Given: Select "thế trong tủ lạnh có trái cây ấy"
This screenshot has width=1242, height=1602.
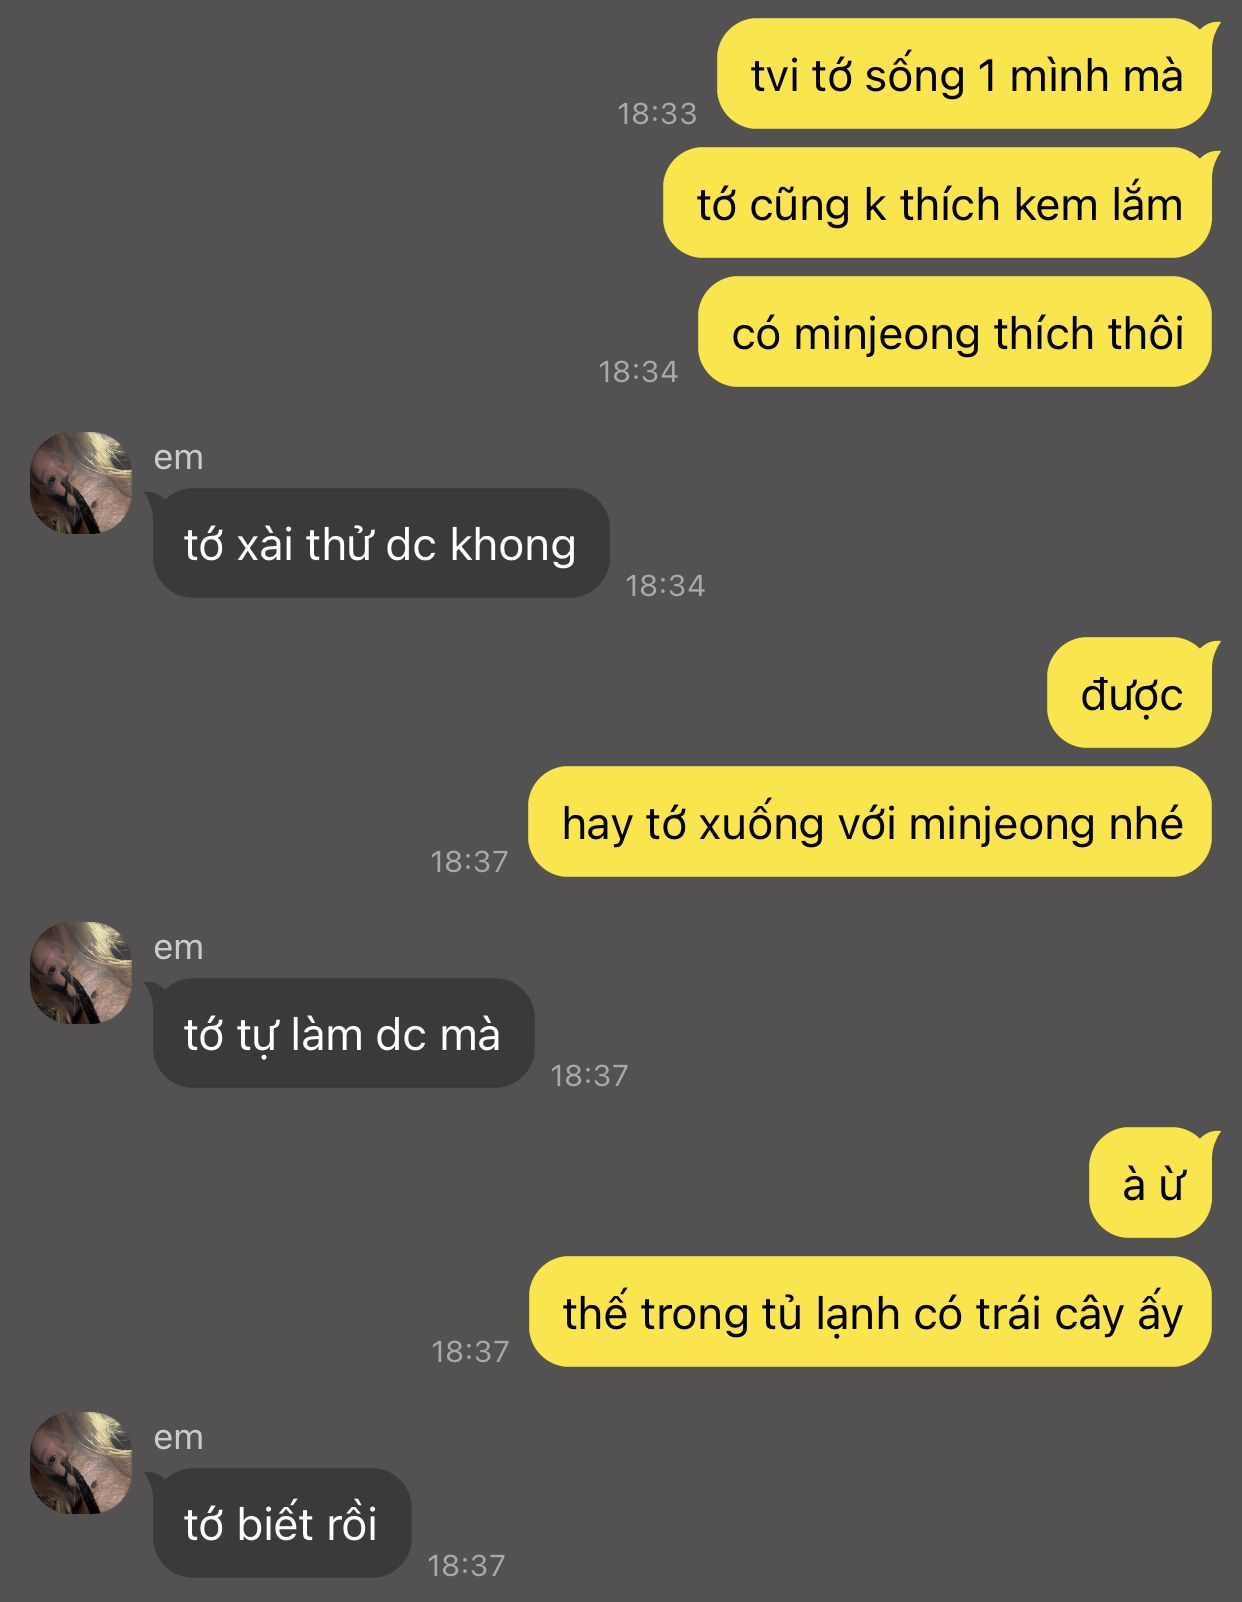Looking at the screenshot, I should (x=870, y=1313).
